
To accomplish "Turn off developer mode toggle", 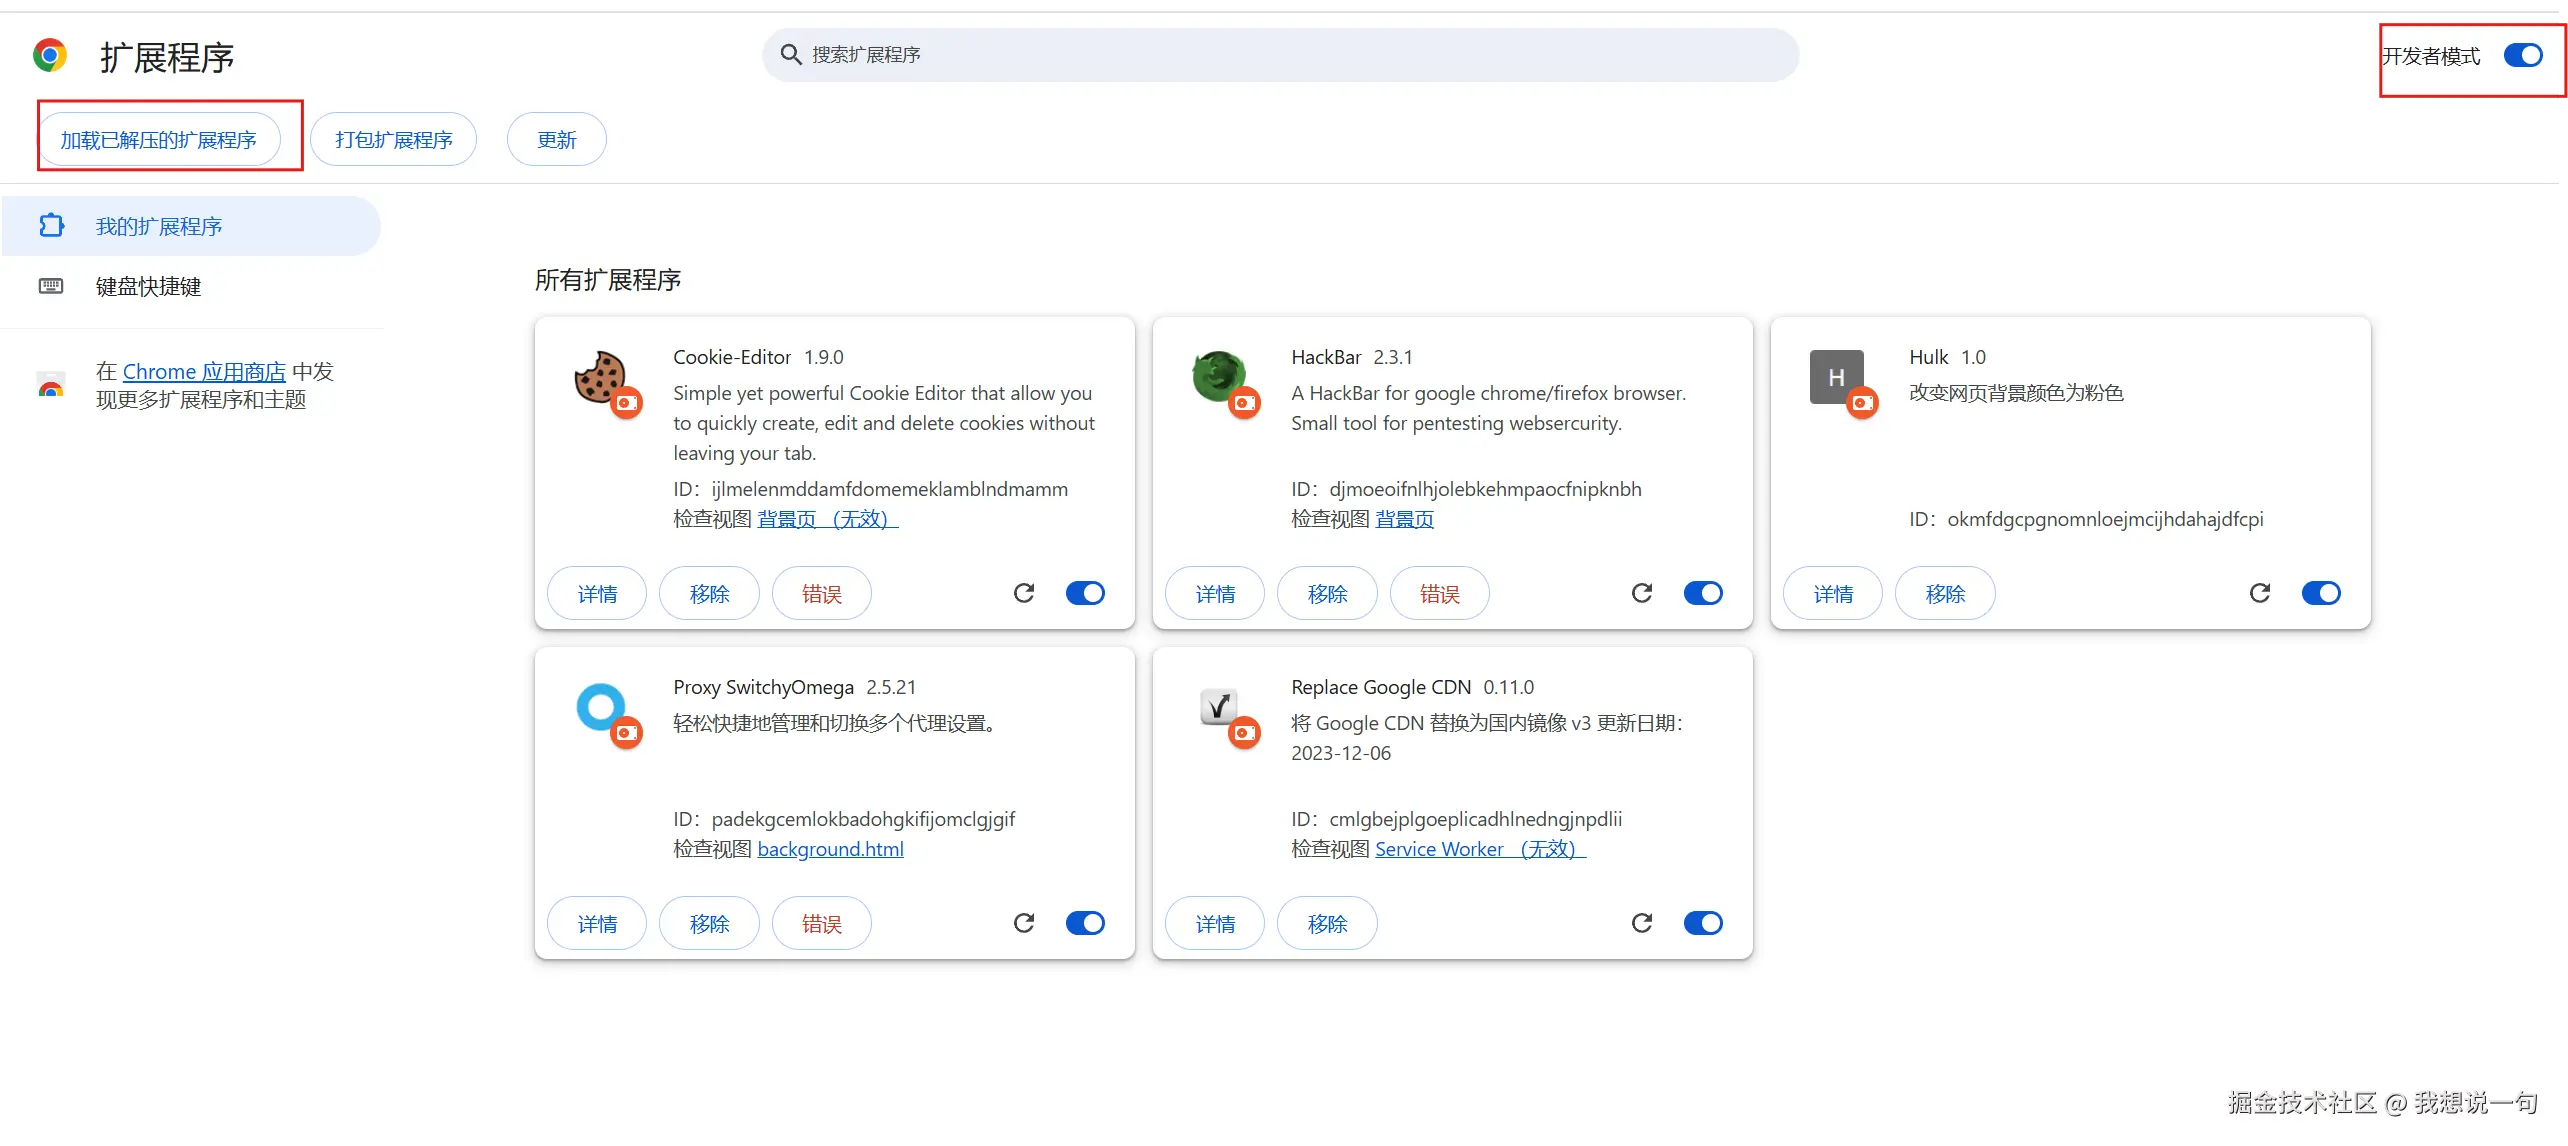I will click(x=2523, y=56).
